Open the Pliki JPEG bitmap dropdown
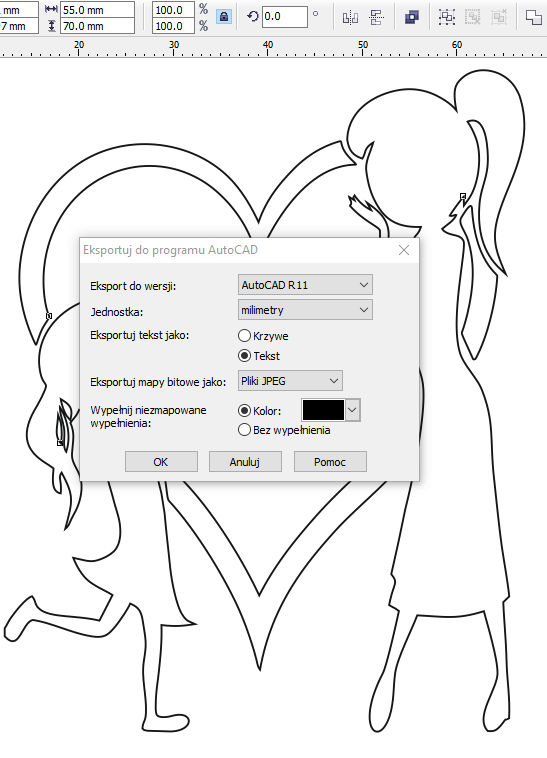 pos(290,380)
